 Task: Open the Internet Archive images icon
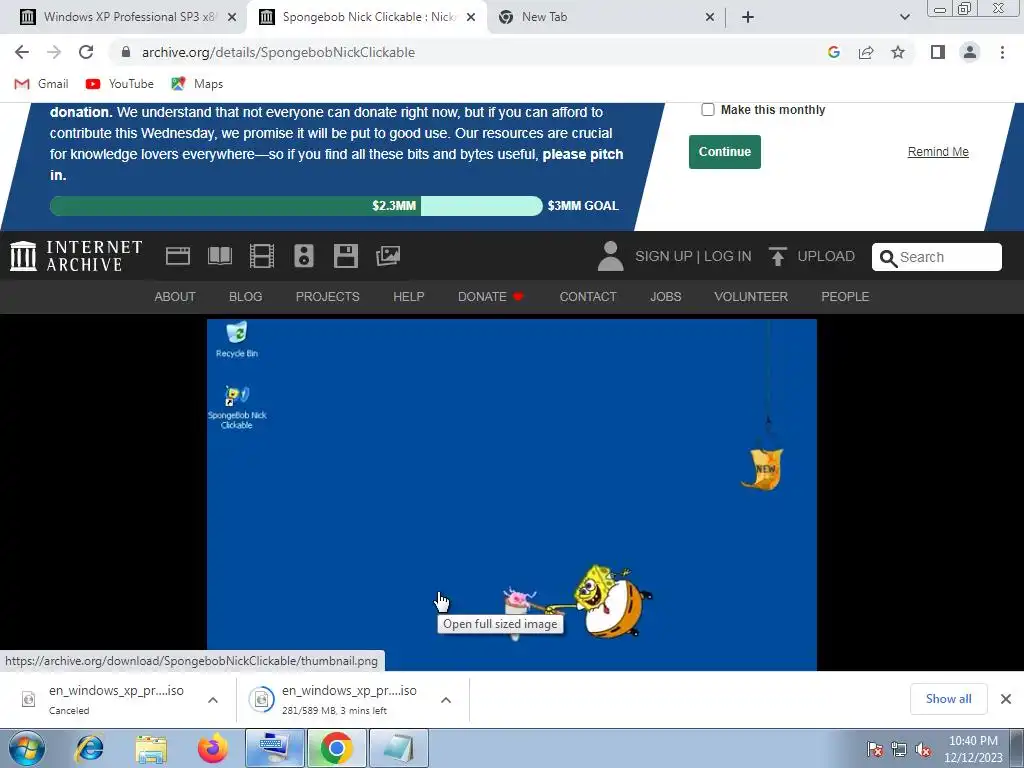click(388, 256)
